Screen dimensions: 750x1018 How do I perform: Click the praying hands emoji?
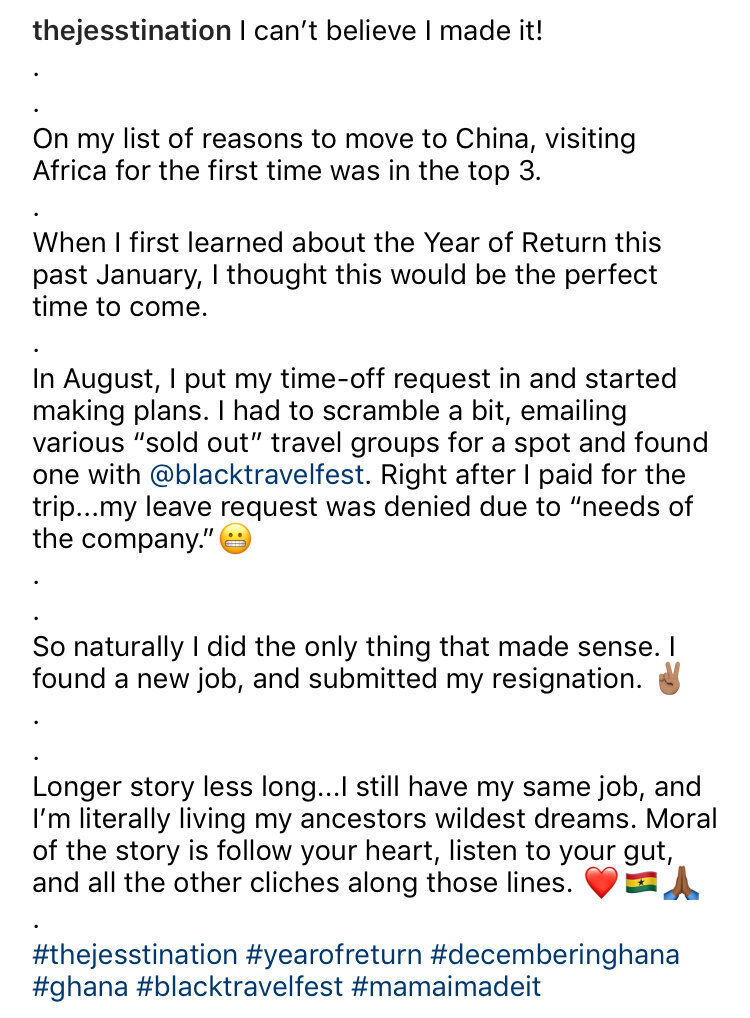coord(681,883)
